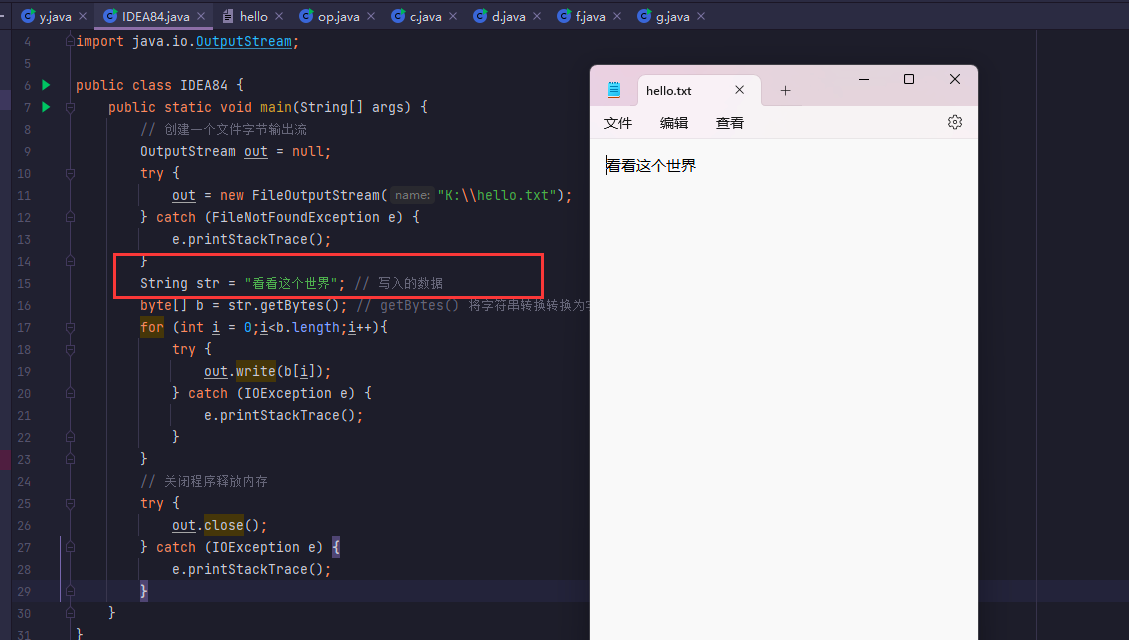Close the y.java editor tab
1129x640 pixels.
click(84, 17)
